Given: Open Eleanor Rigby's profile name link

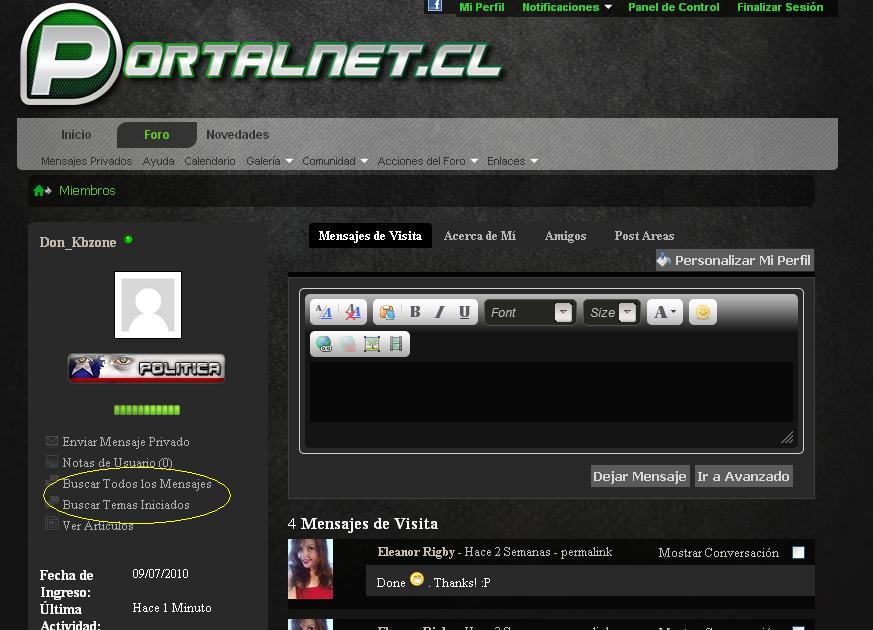Looking at the screenshot, I should pos(416,552).
